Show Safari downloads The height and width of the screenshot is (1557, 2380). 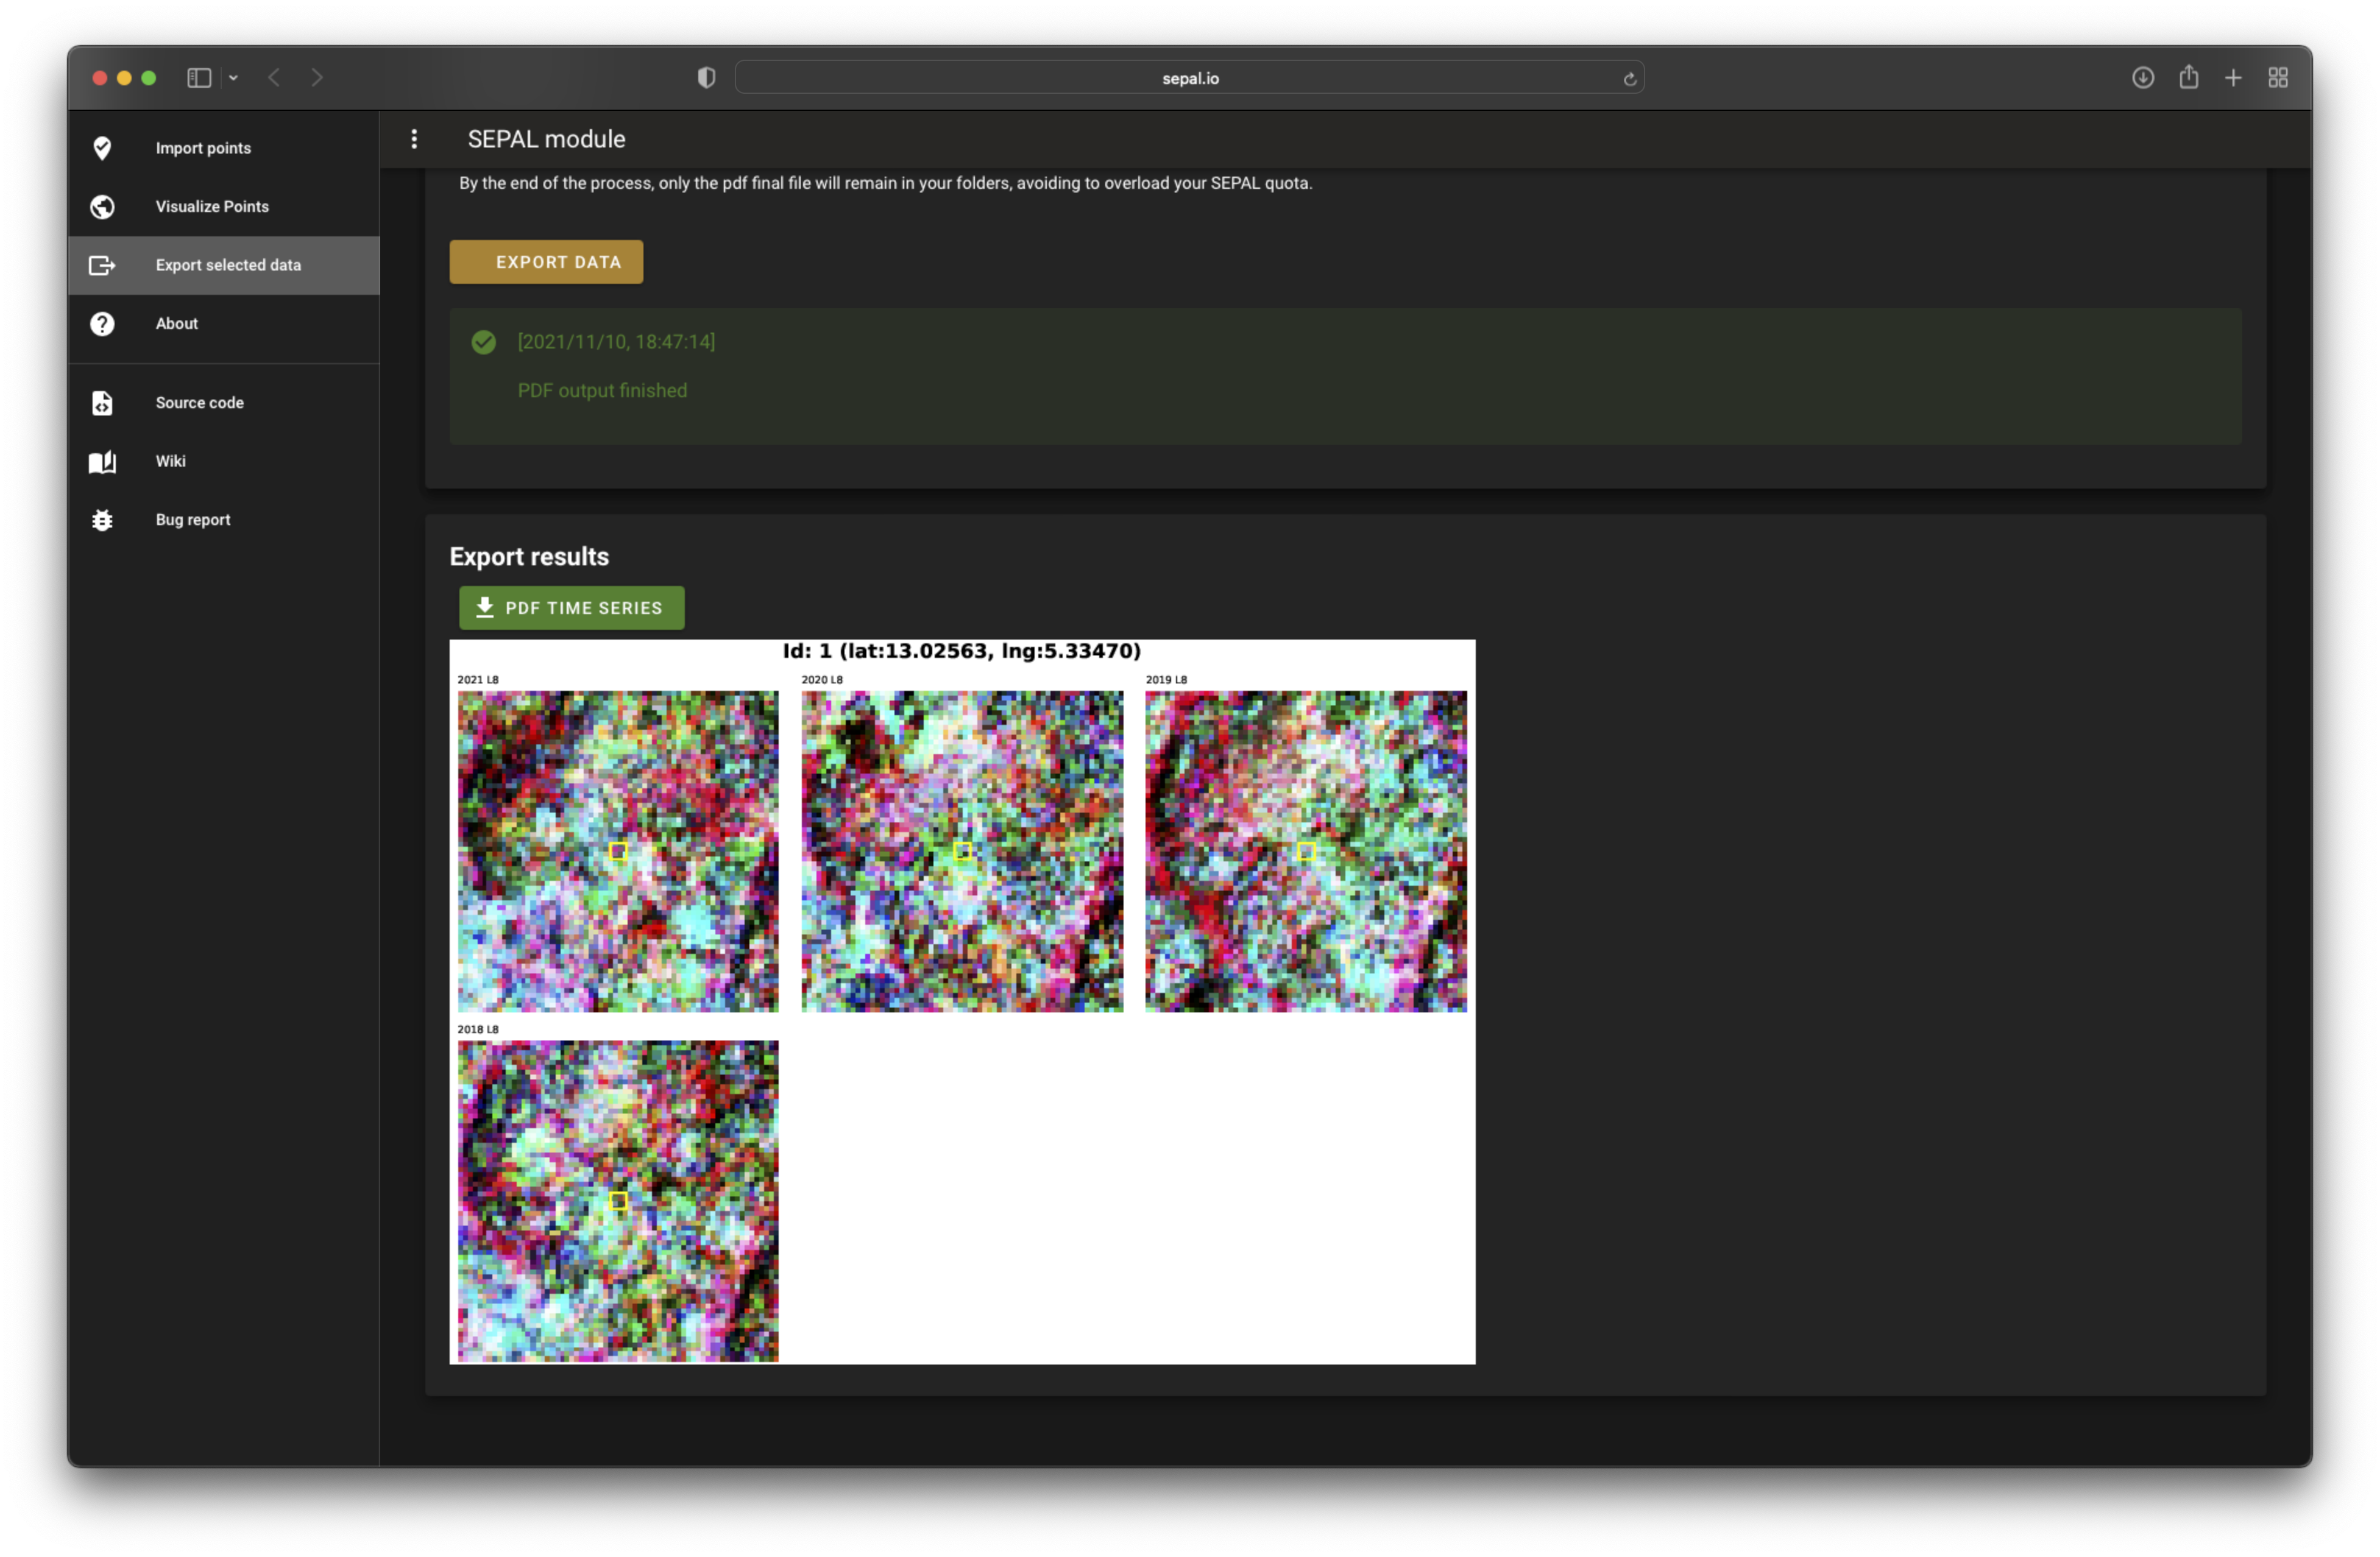[2142, 78]
